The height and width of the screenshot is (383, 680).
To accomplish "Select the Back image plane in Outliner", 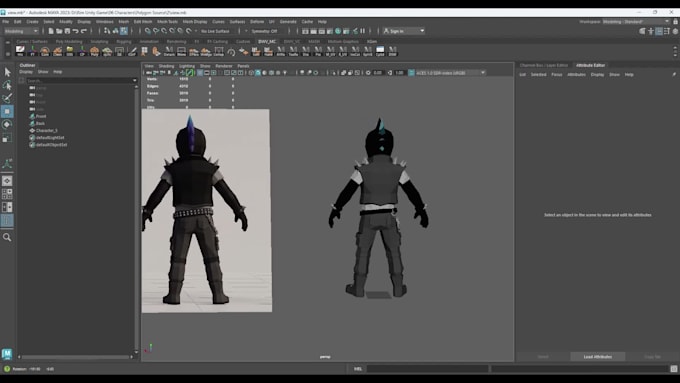I will pos(40,123).
